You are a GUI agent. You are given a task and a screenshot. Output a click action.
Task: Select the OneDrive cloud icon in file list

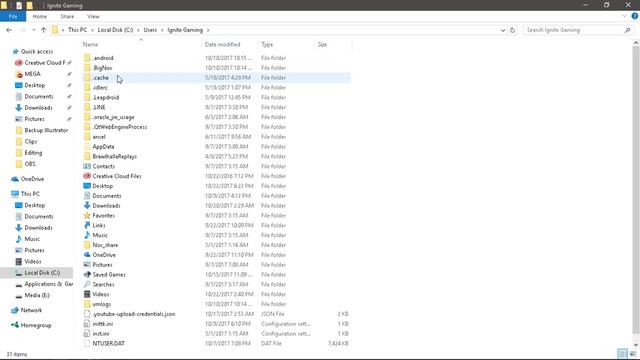[x=87, y=255]
